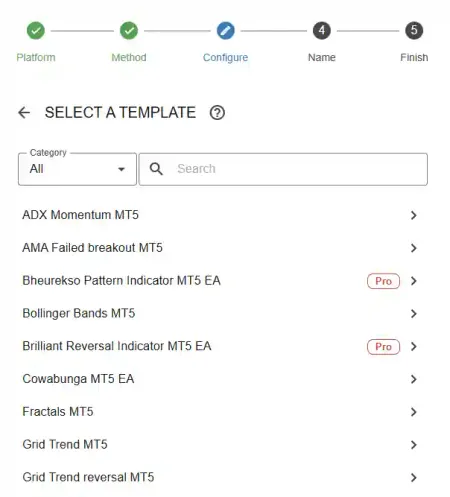Click the Configure step pencil icon
The width and height of the screenshot is (450, 497).
pos(226,31)
